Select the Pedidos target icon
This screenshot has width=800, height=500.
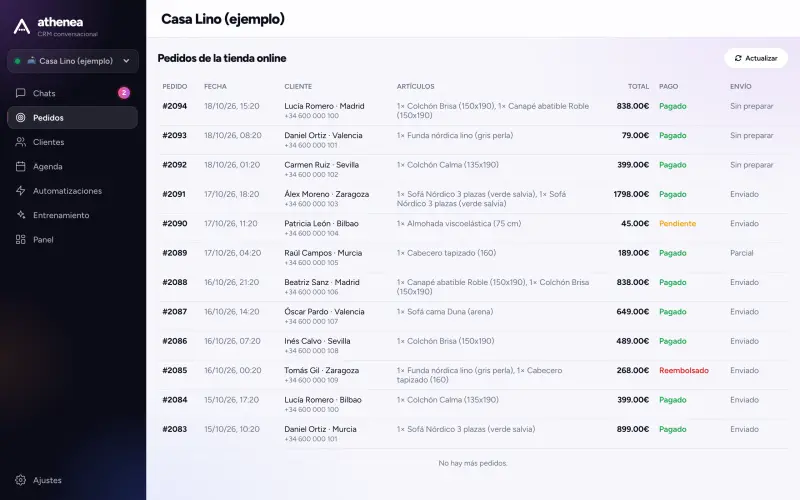point(20,117)
